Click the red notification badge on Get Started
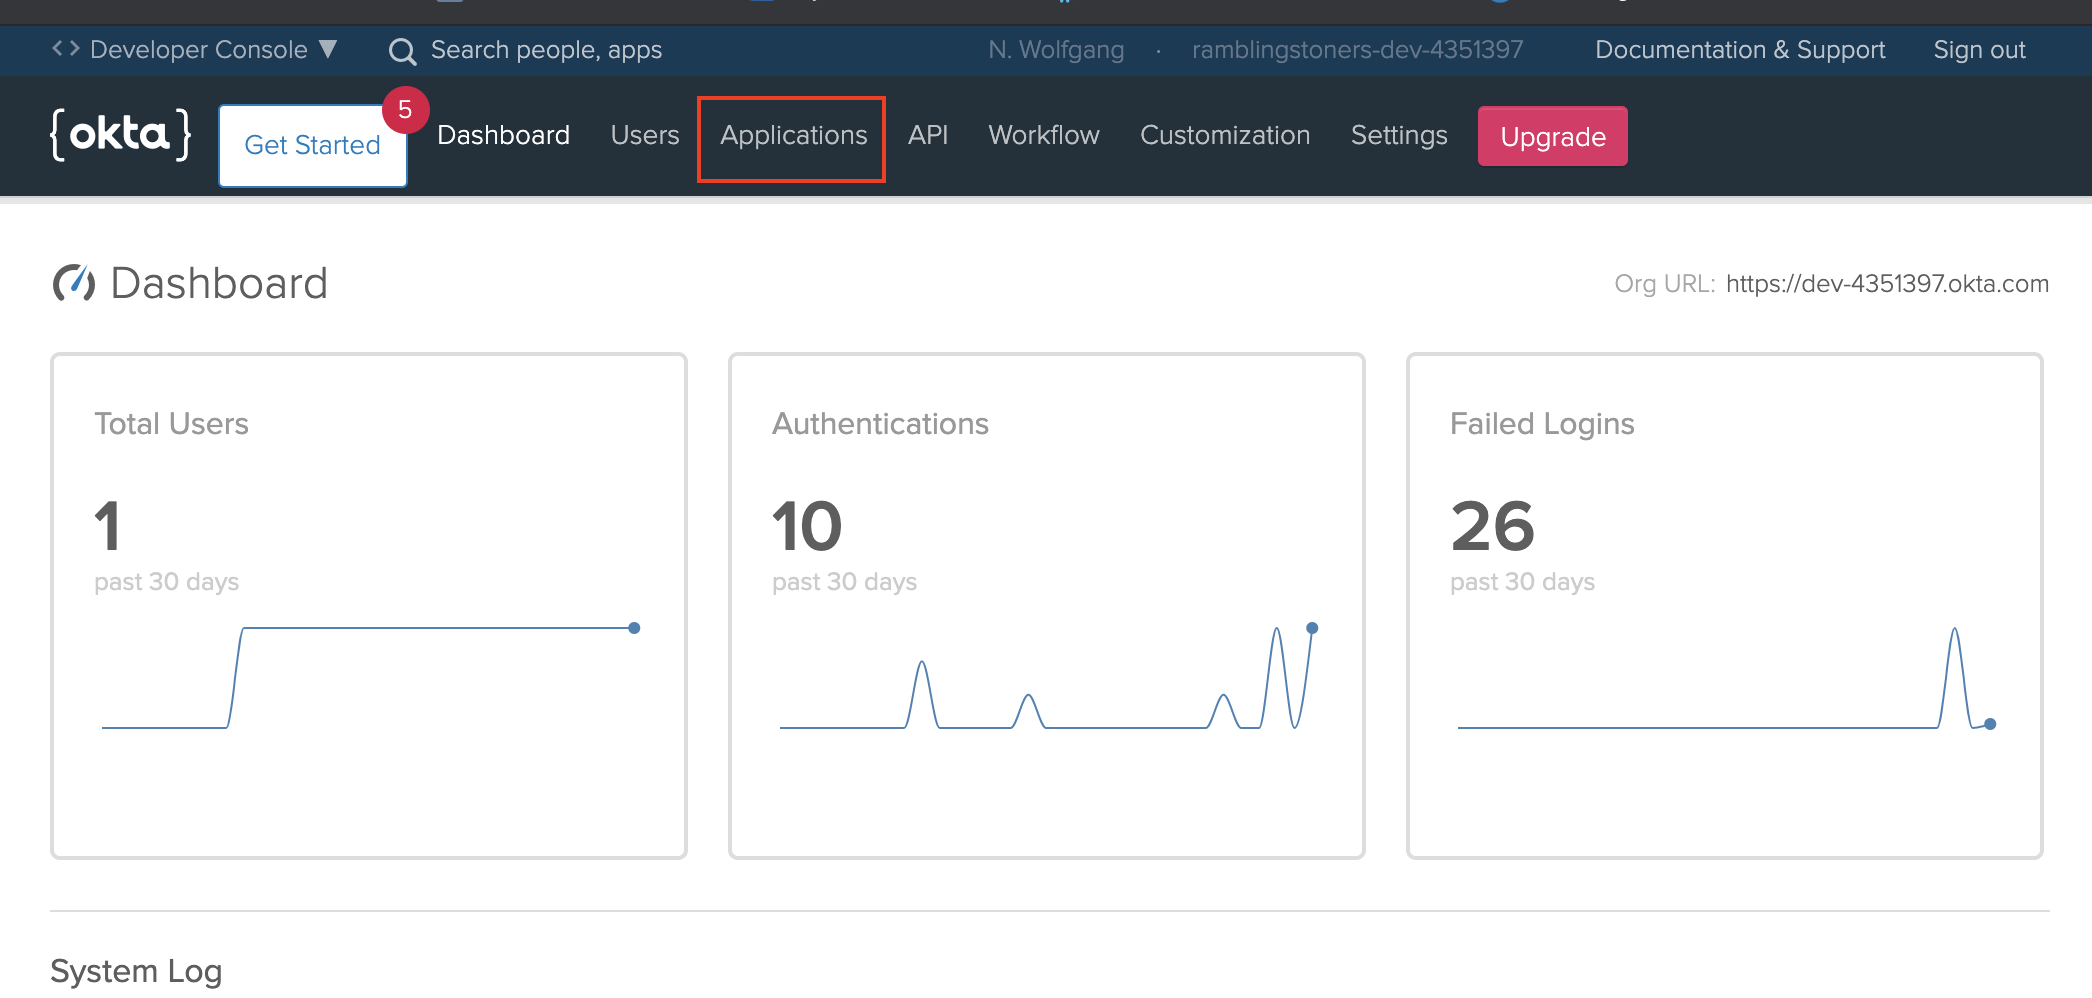The image size is (2092, 998). coord(406,111)
